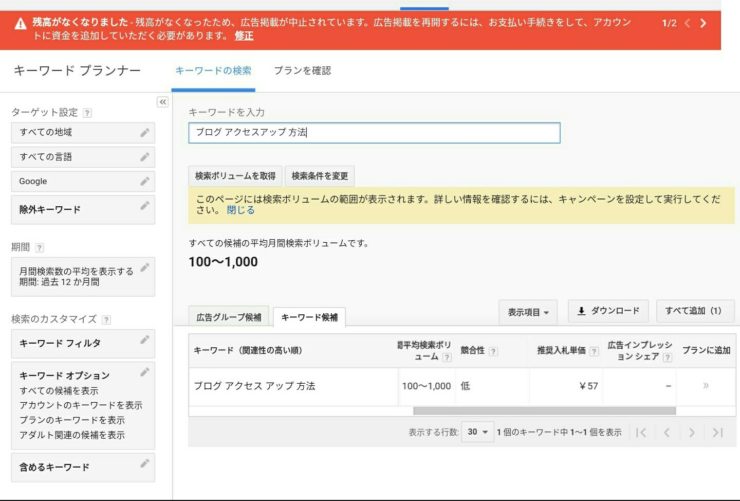Image resolution: width=740 pixels, height=501 pixels.
Task: Edit the Google network setting pencil
Action: tap(145, 181)
